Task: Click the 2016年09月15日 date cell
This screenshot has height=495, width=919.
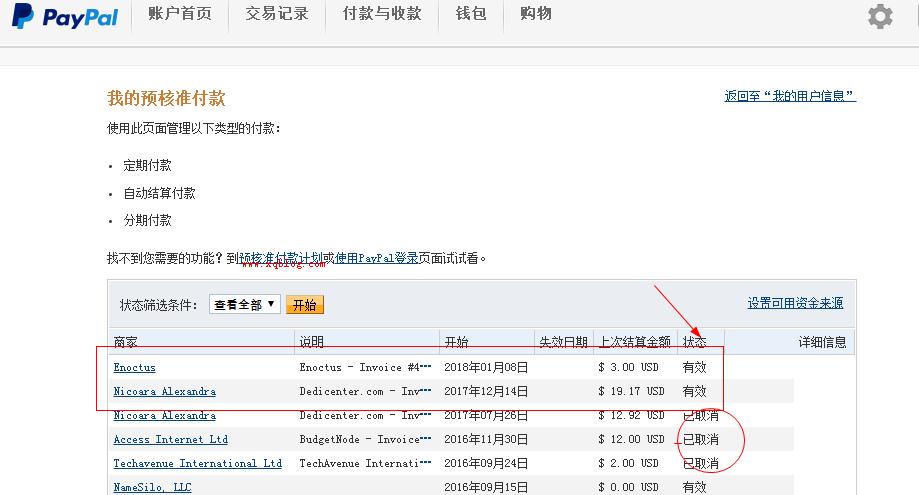Action: click(x=486, y=487)
